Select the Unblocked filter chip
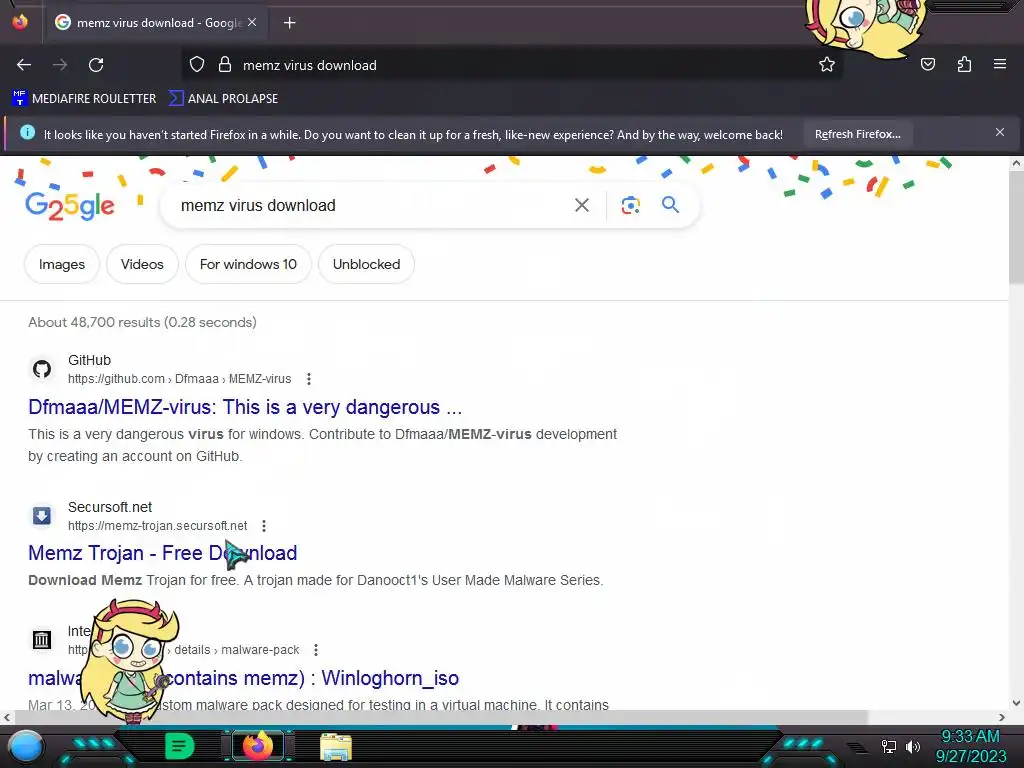Screen dimensions: 1024x768 366,264
